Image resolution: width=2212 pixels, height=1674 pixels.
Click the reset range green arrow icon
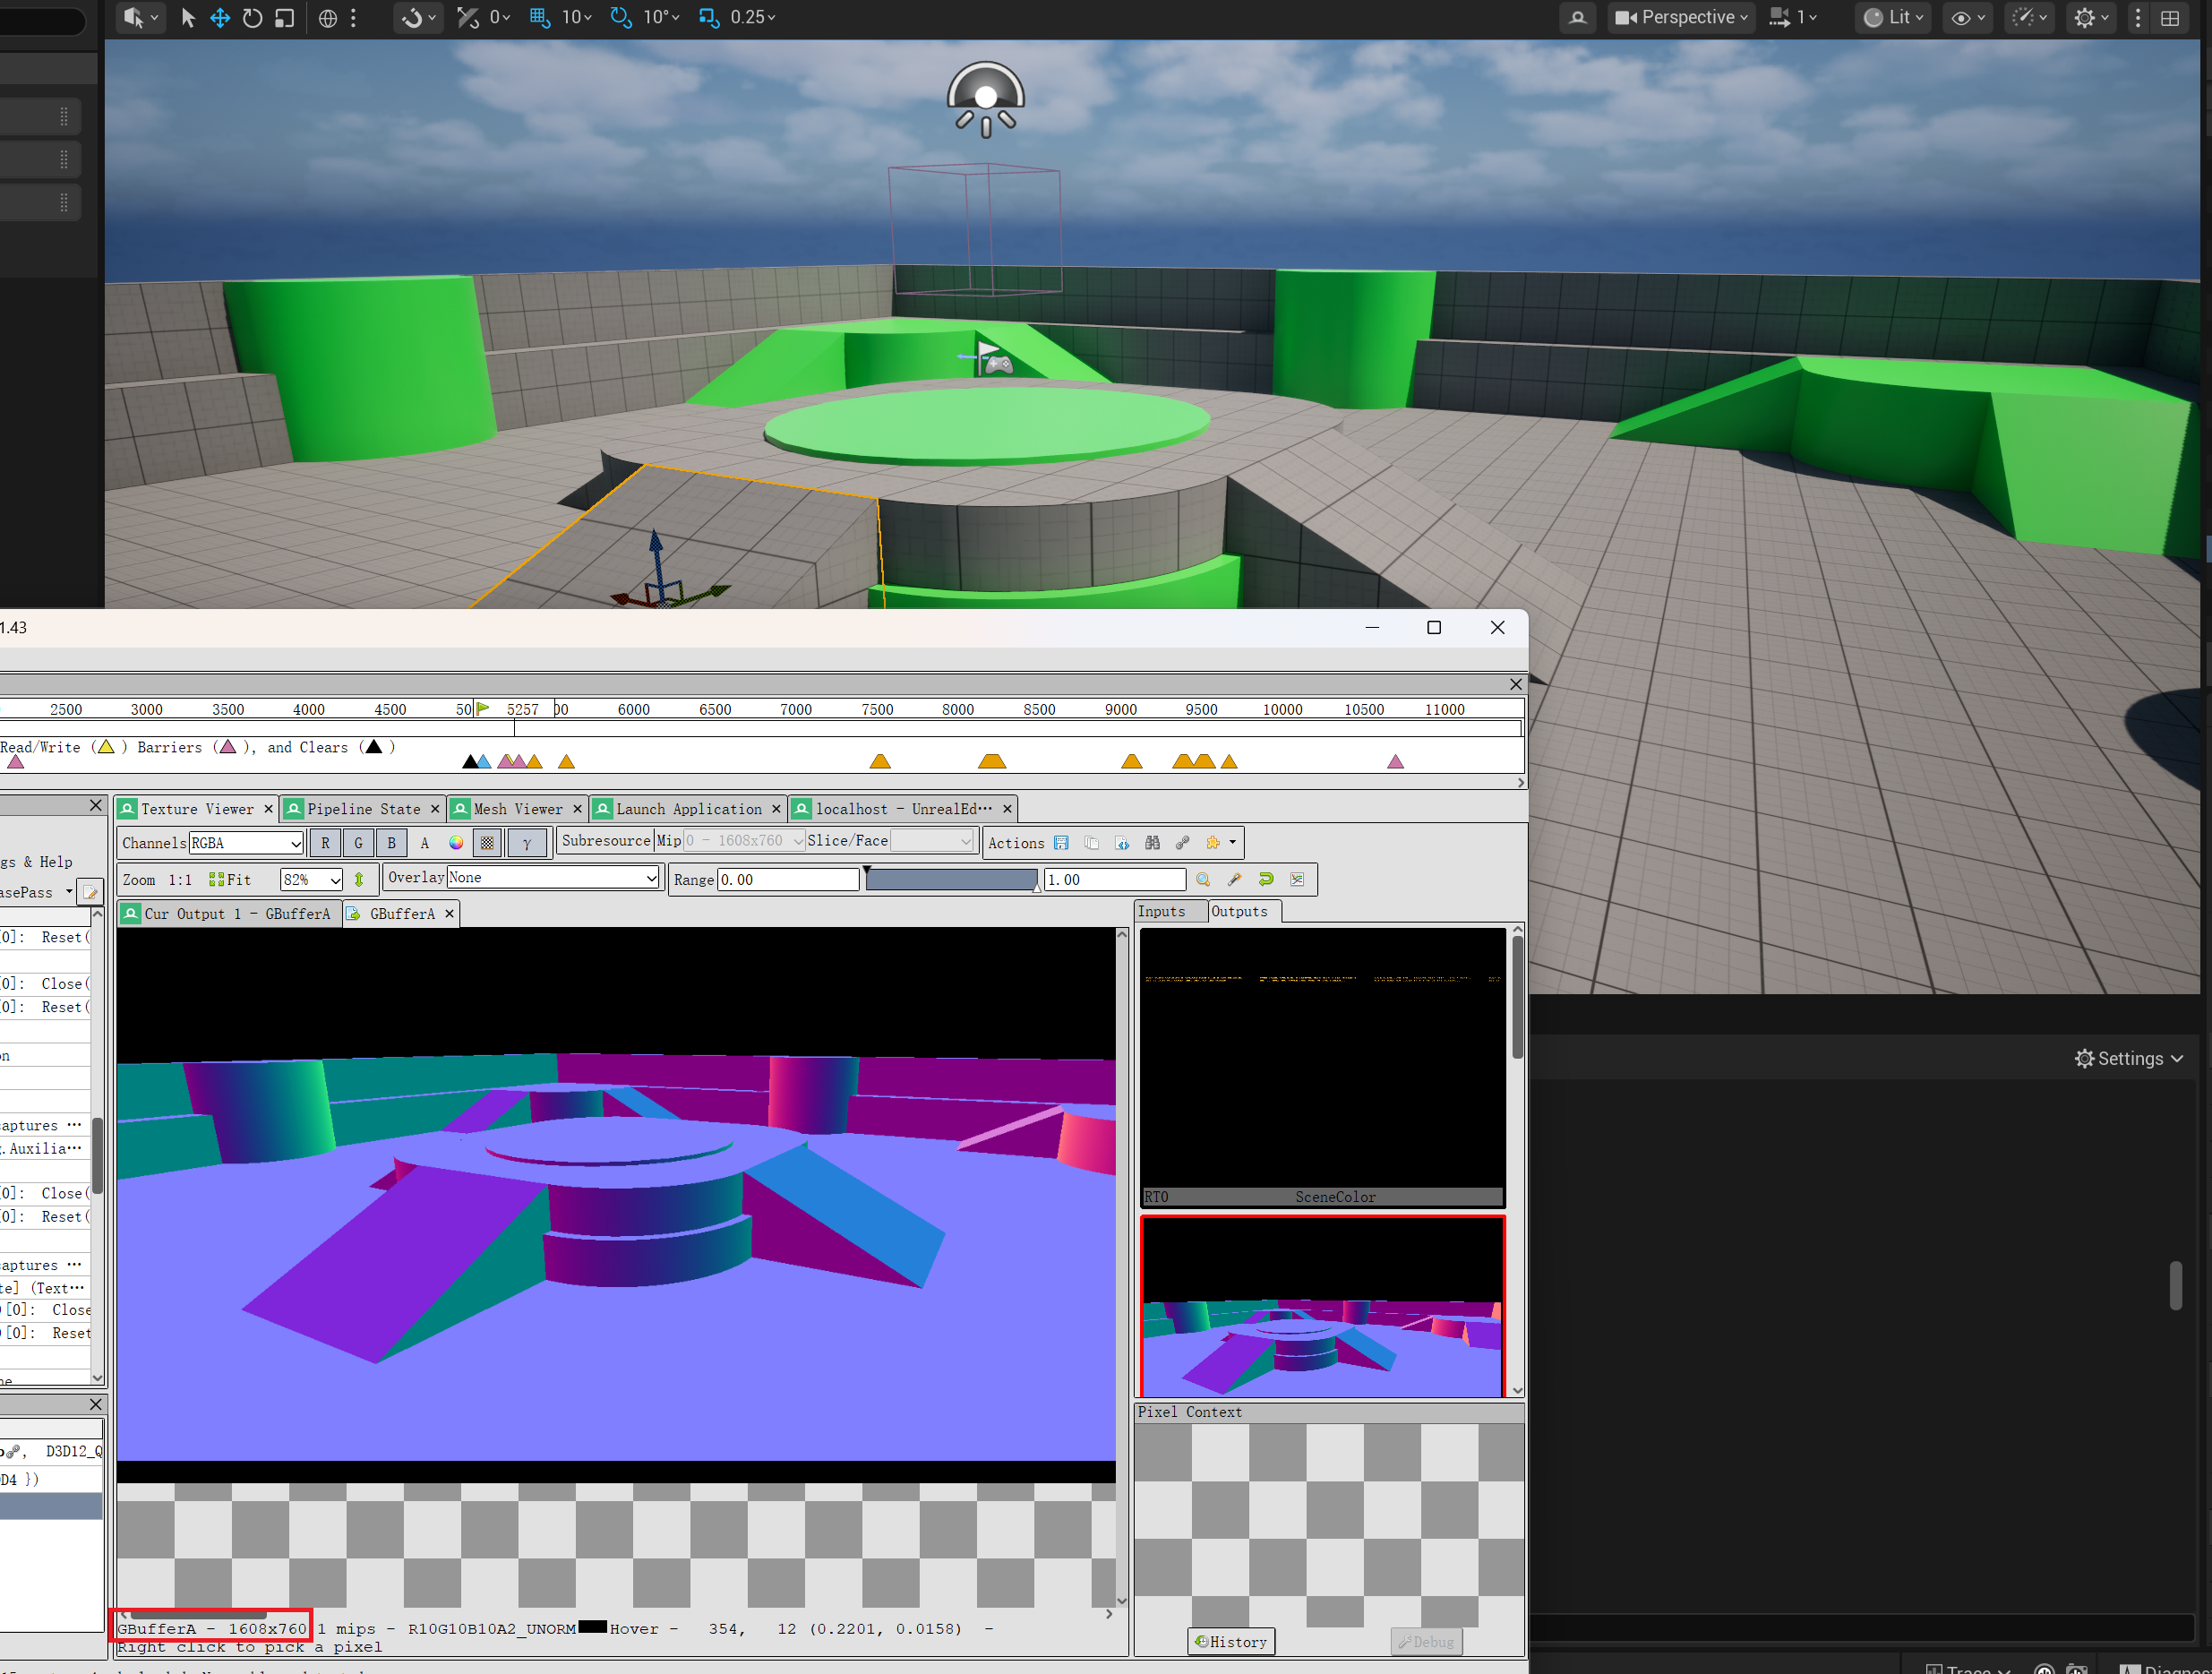tap(1266, 879)
